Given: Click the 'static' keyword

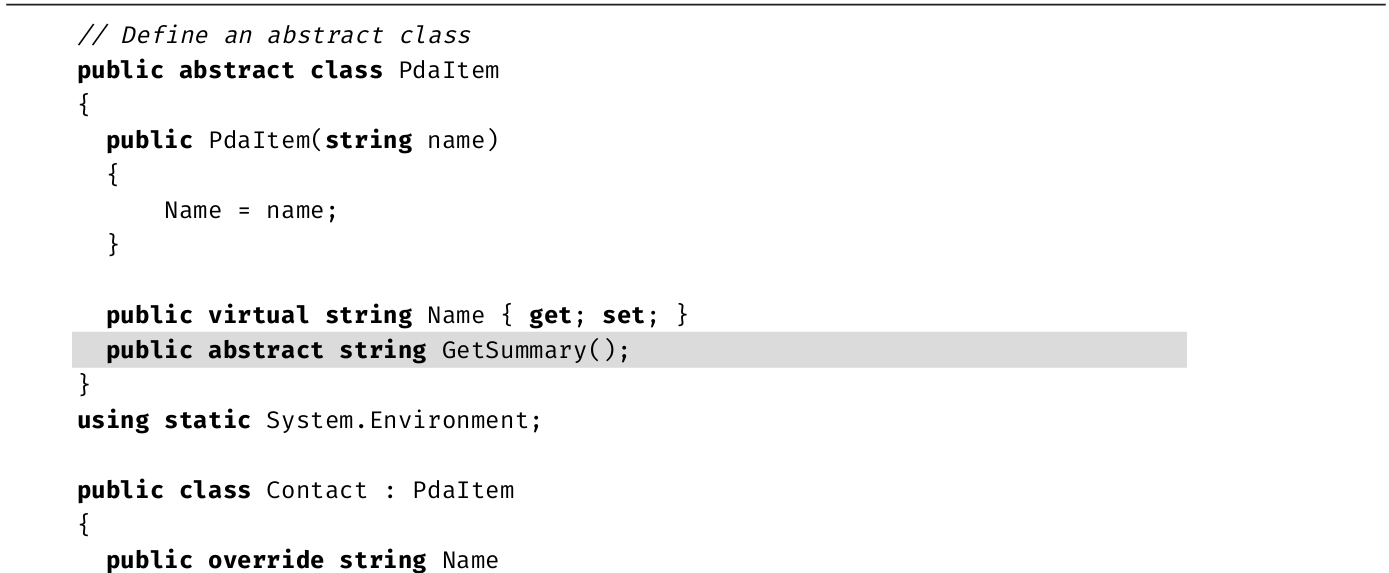Looking at the screenshot, I should pyautogui.click(x=207, y=421).
